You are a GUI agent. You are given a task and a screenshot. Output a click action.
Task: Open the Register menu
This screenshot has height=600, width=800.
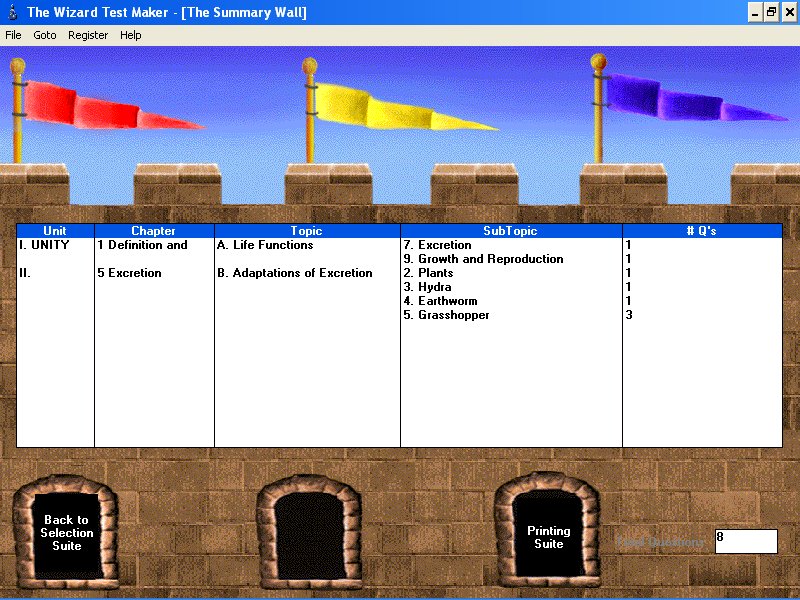(x=88, y=35)
